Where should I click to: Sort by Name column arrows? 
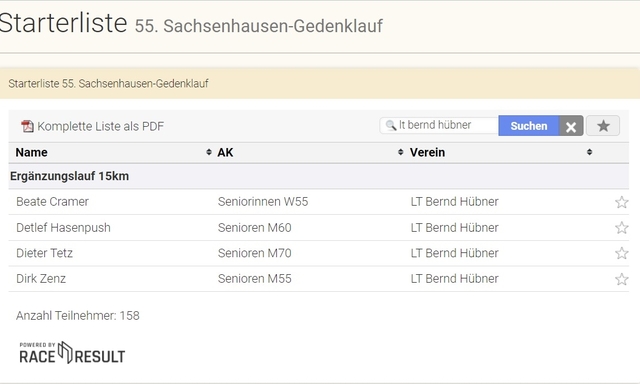click(x=209, y=152)
